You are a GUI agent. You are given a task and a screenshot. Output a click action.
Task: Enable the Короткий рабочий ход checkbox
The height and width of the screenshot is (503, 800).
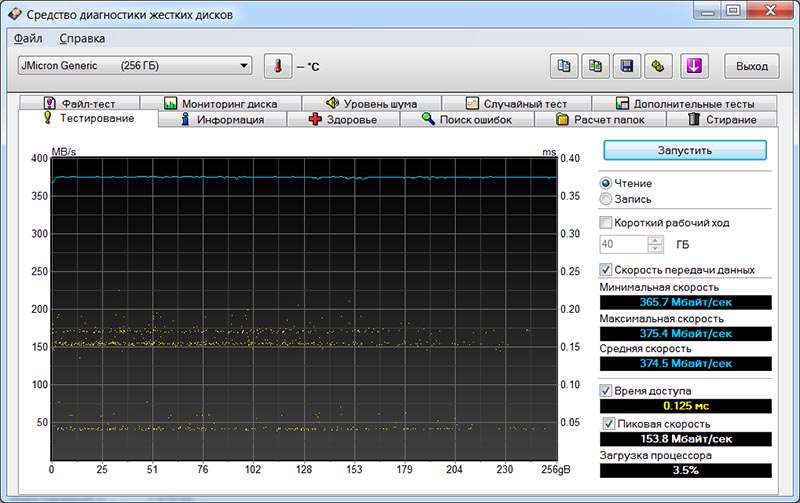pyautogui.click(x=606, y=222)
